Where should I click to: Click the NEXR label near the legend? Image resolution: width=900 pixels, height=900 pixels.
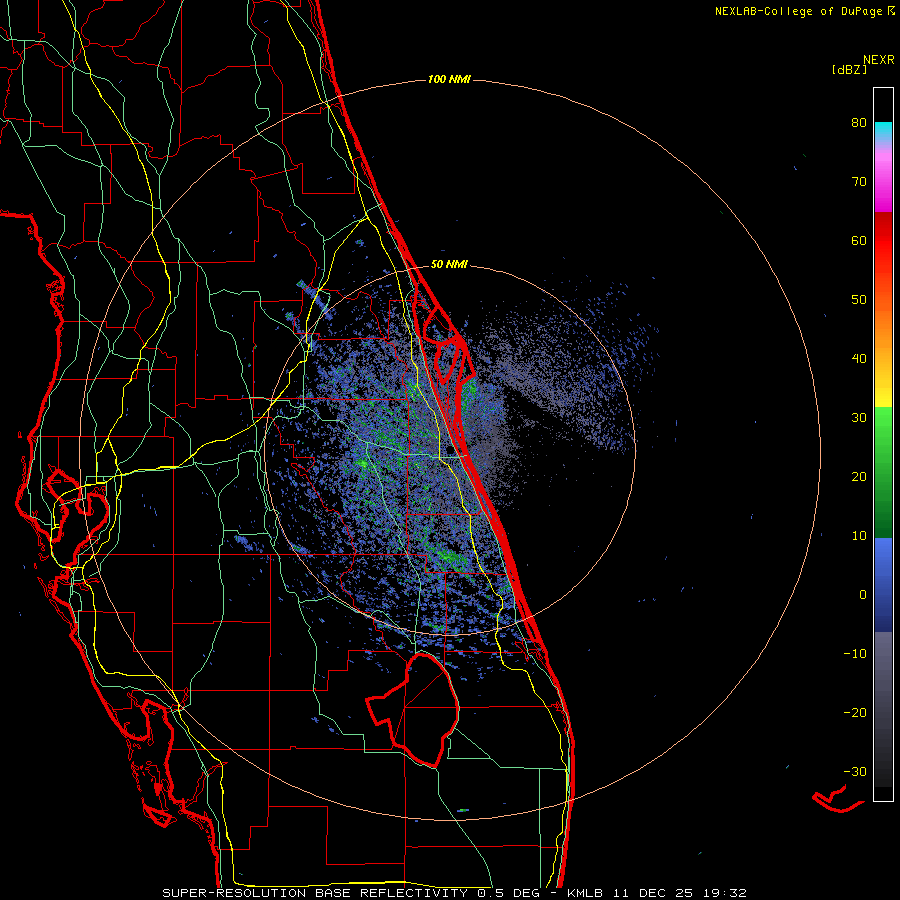point(879,60)
